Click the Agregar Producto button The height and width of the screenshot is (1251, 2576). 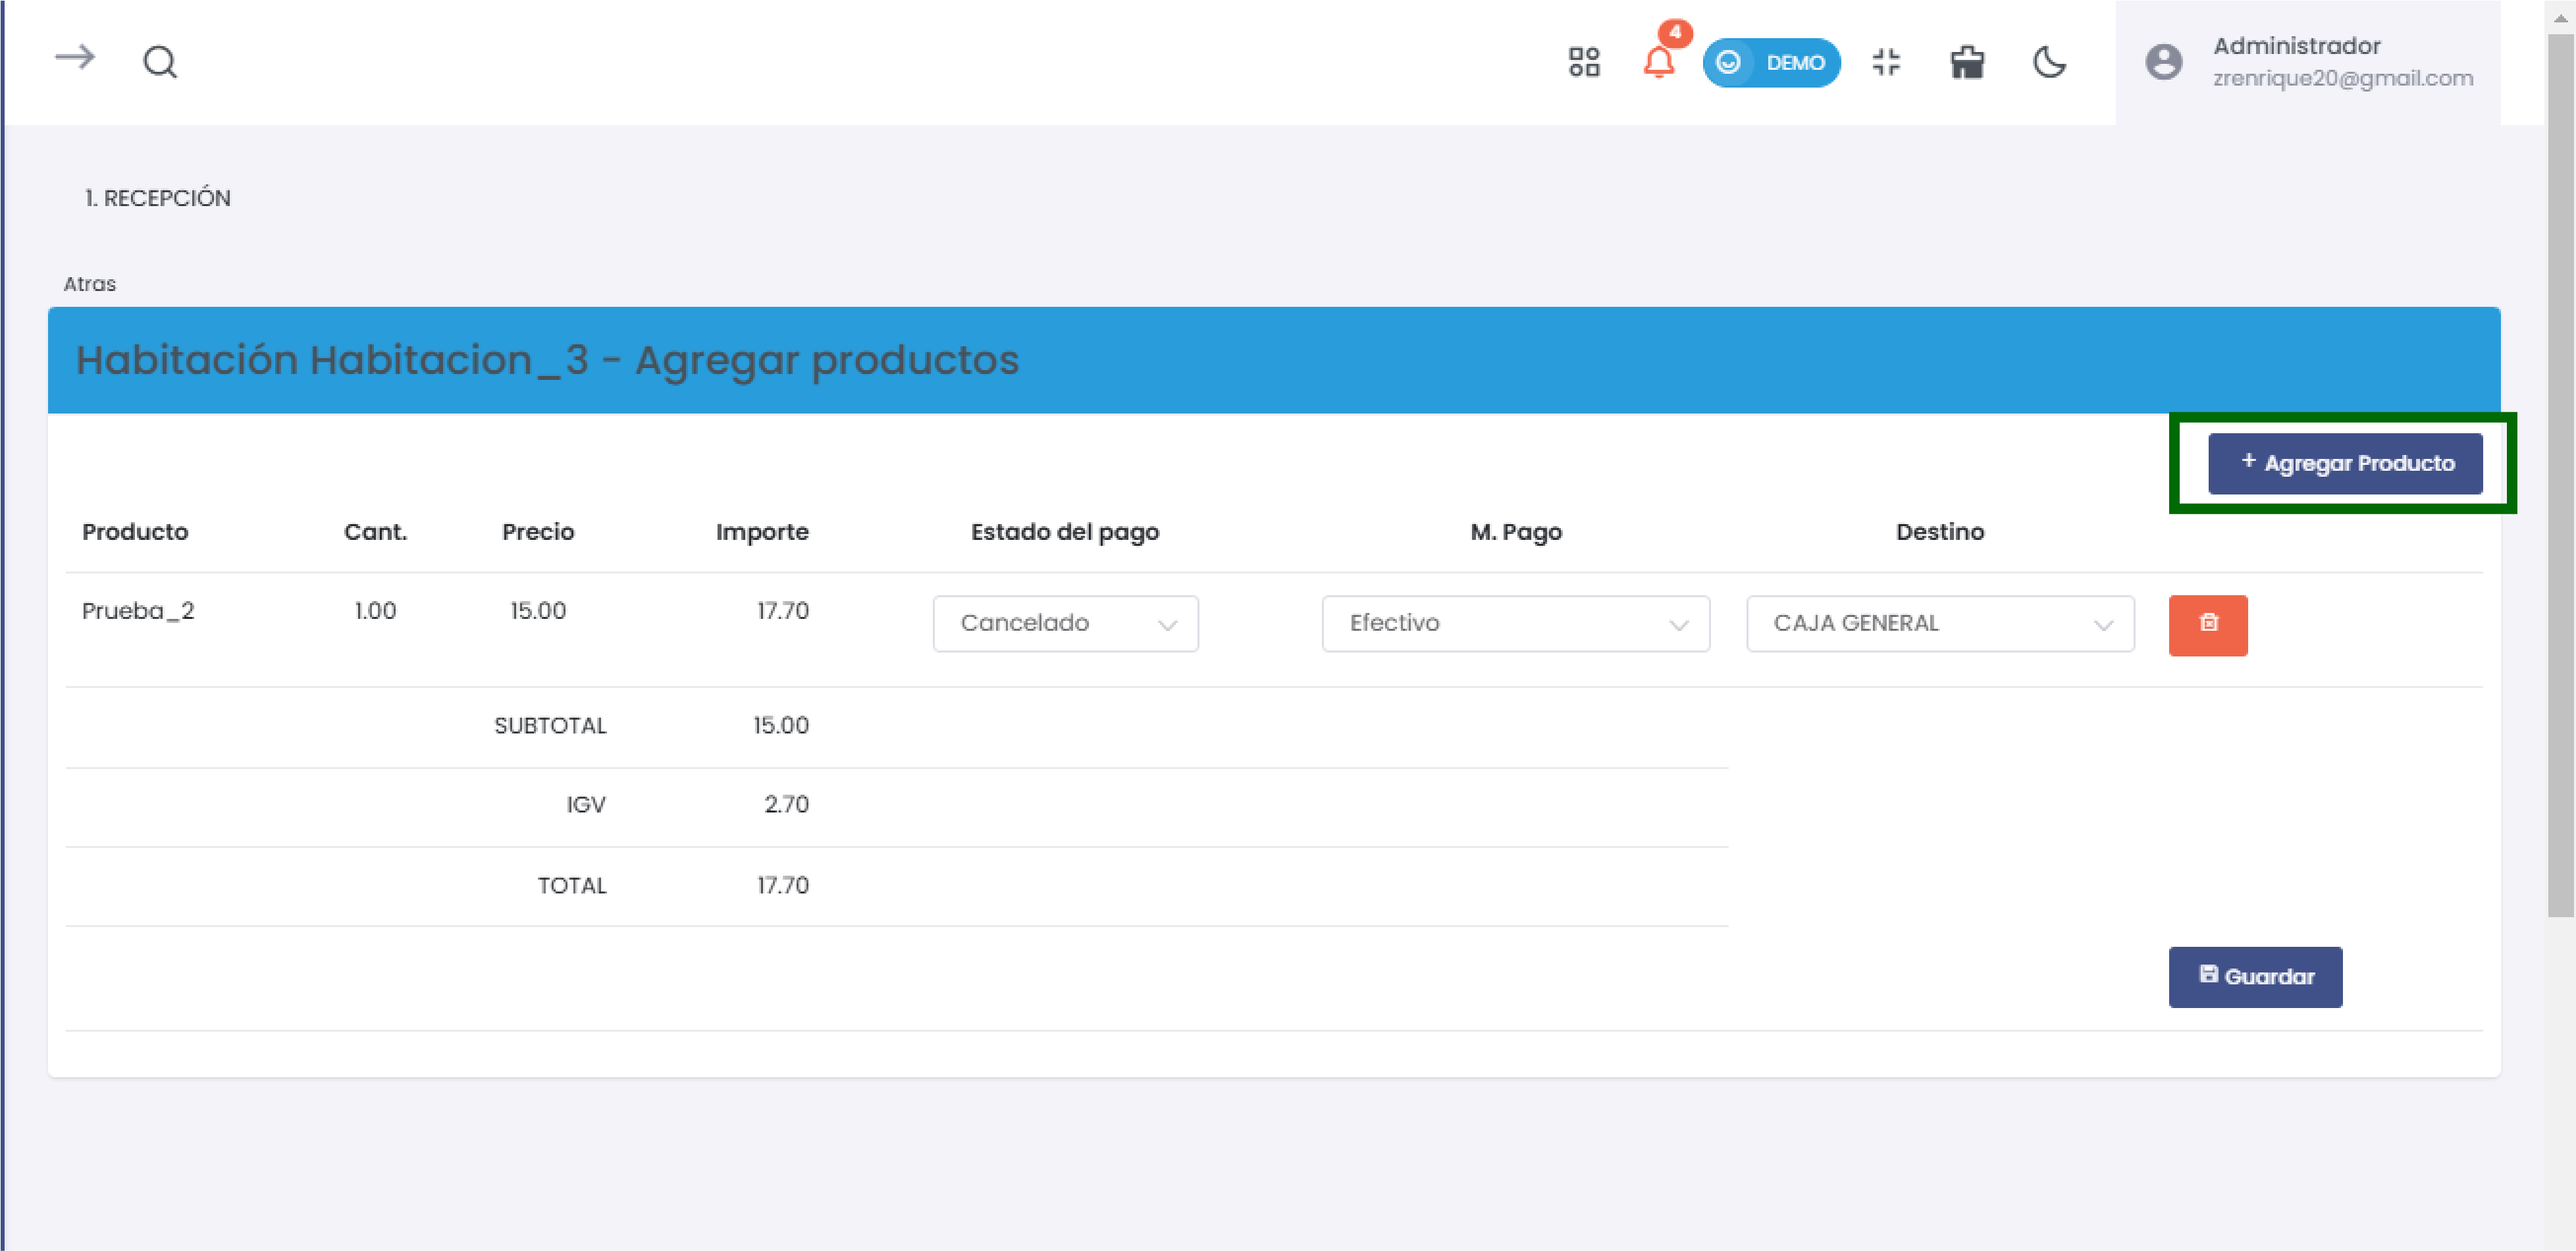coord(2345,463)
